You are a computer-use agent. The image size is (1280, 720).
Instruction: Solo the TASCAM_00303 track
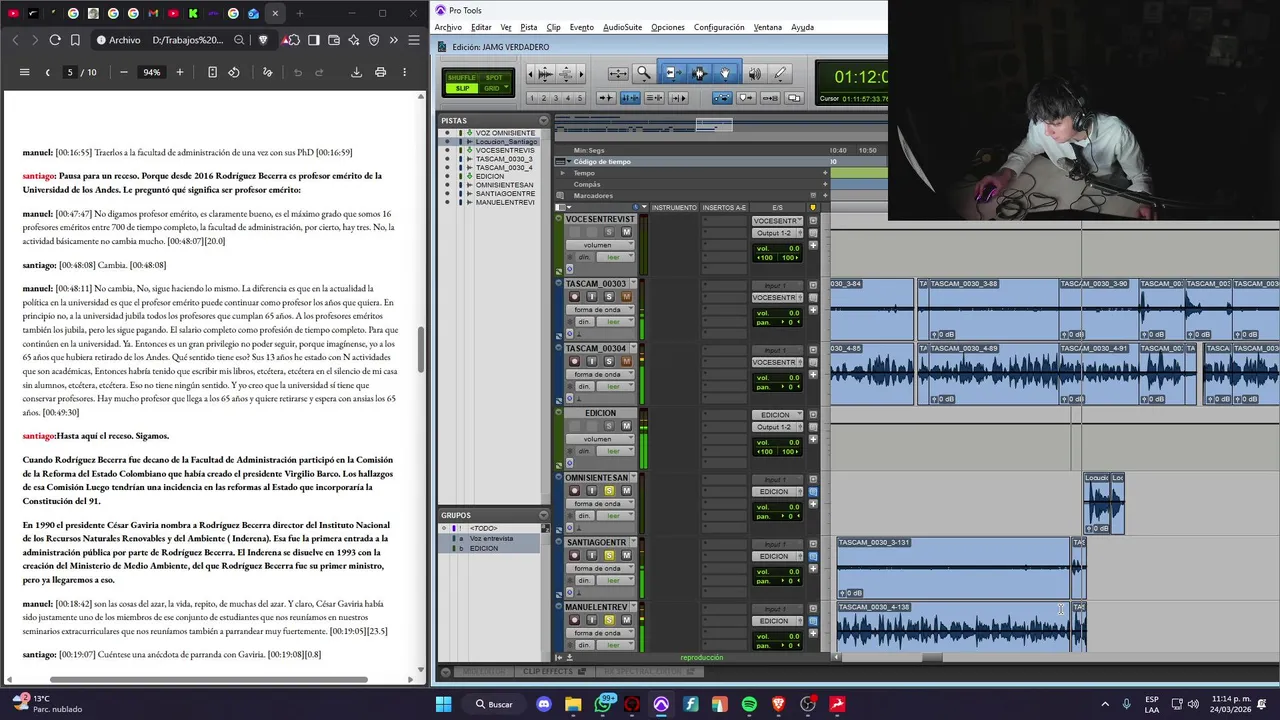pos(609,296)
